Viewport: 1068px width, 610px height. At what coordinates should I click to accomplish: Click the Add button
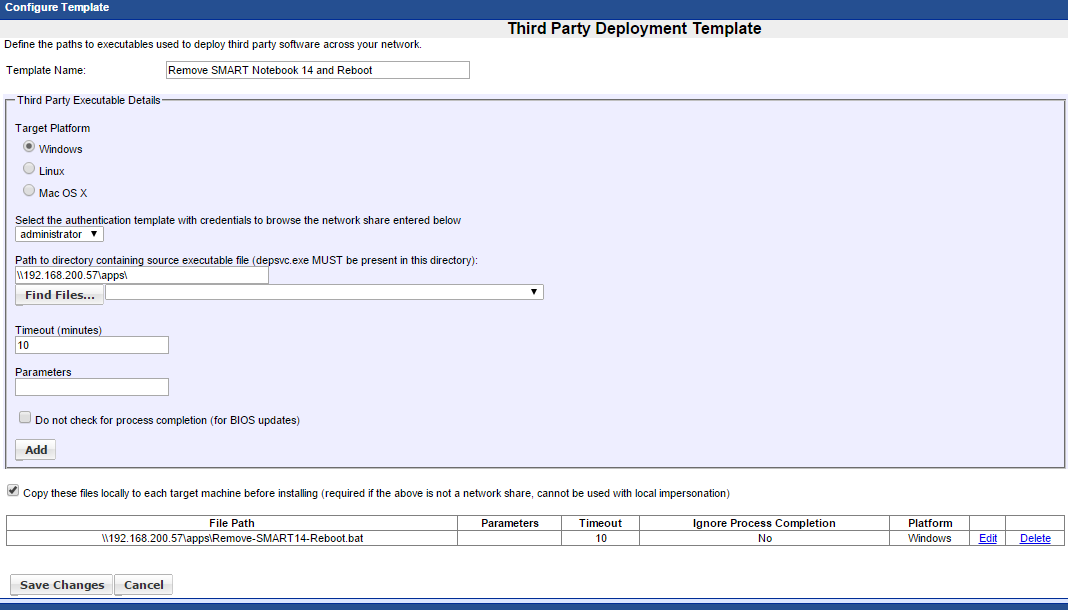click(36, 450)
